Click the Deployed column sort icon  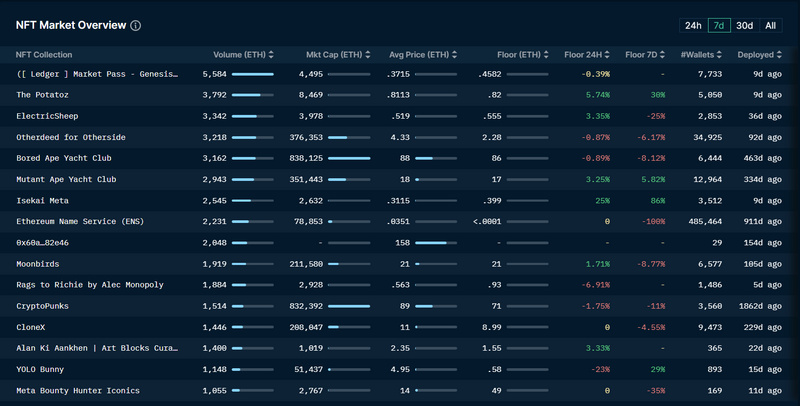781,54
